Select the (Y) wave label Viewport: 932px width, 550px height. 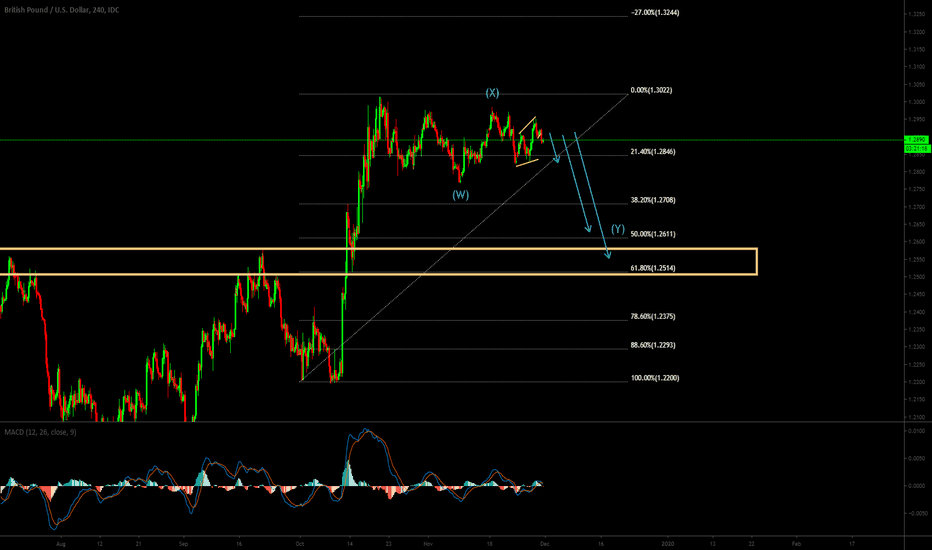(618, 230)
